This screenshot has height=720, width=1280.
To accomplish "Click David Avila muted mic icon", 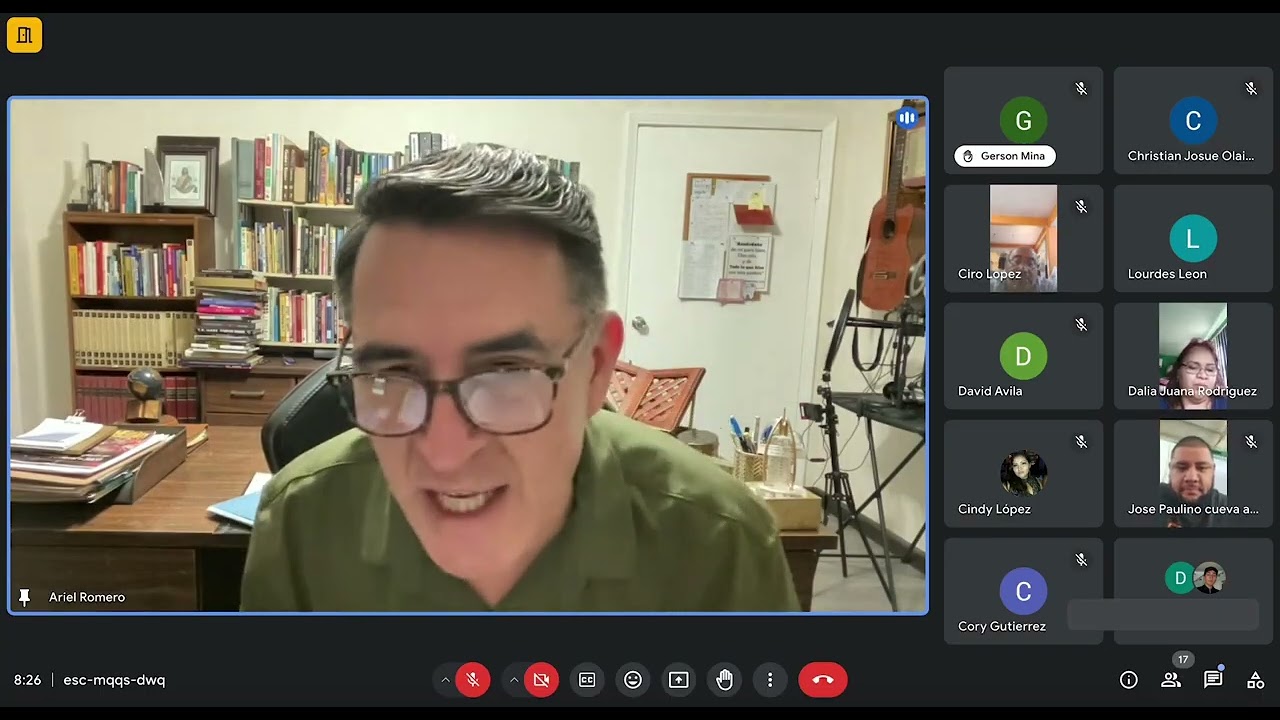I will click(x=1081, y=324).
